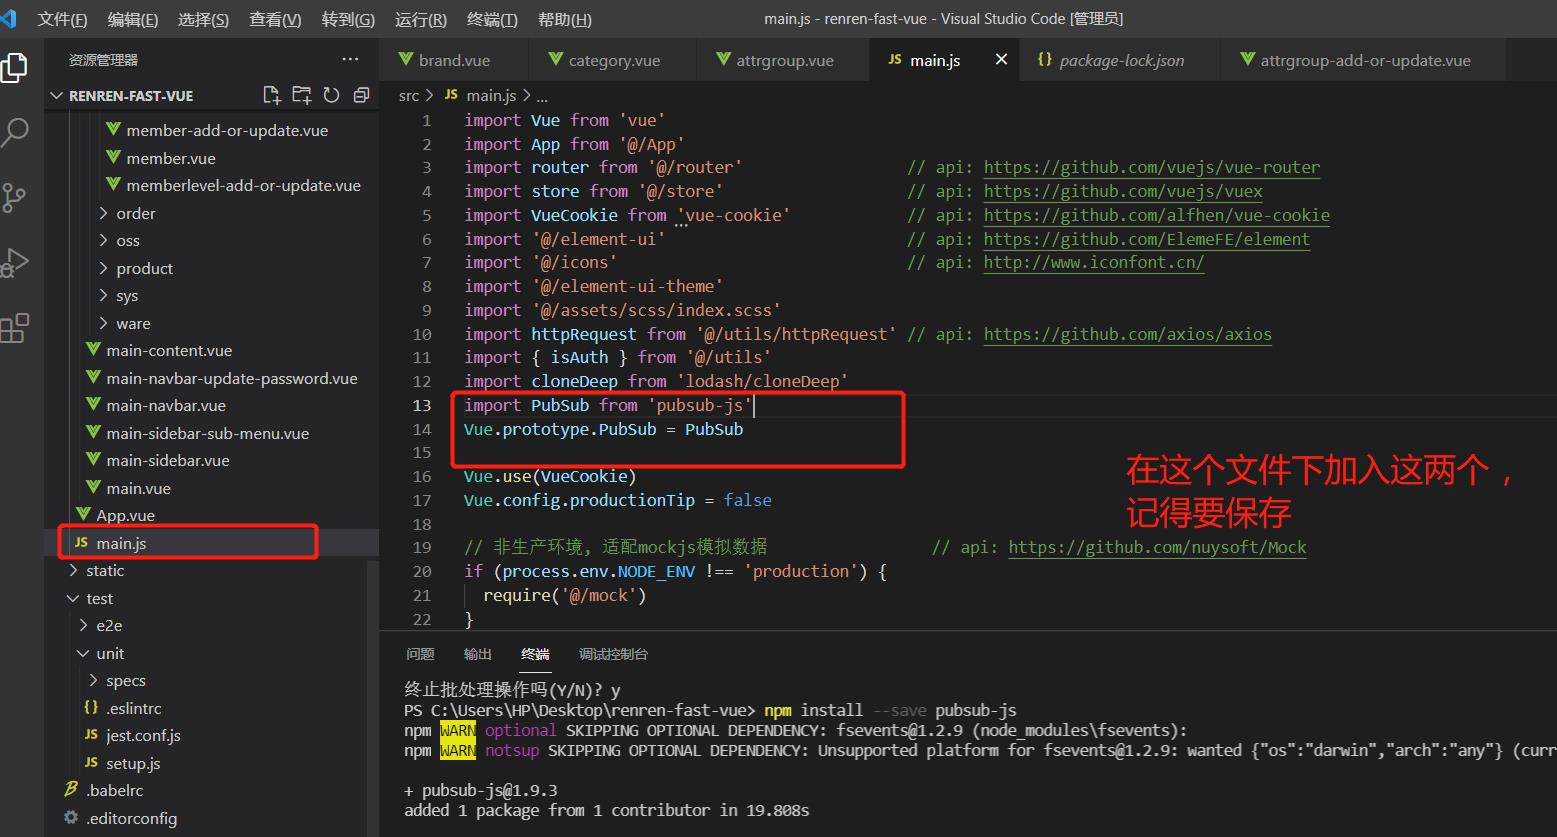
Task: Open the Explorer activity bar icon
Action: [x=14, y=67]
